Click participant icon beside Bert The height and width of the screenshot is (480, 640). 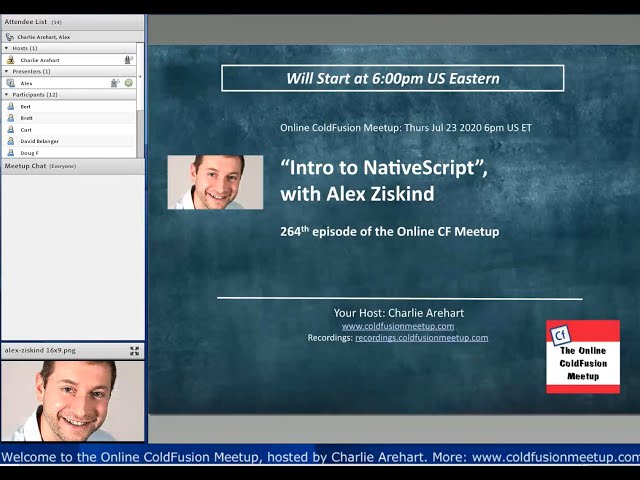[11, 107]
